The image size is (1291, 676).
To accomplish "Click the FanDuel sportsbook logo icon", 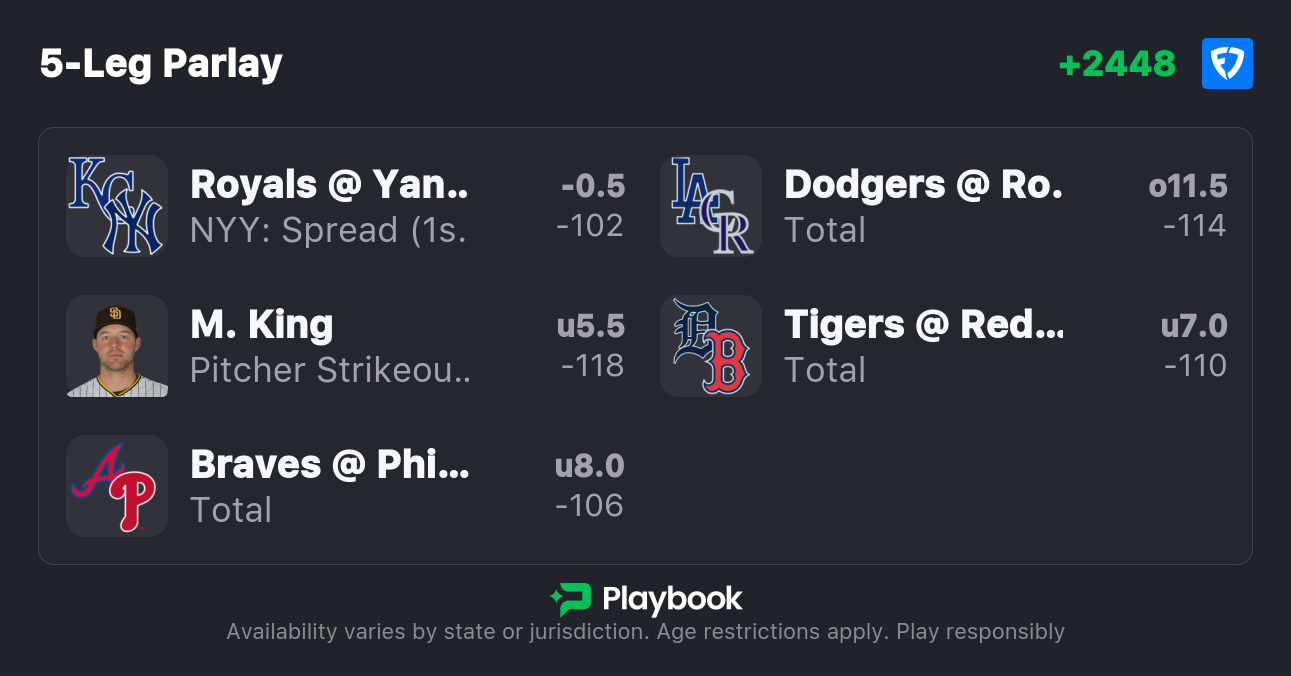I will [x=1227, y=64].
